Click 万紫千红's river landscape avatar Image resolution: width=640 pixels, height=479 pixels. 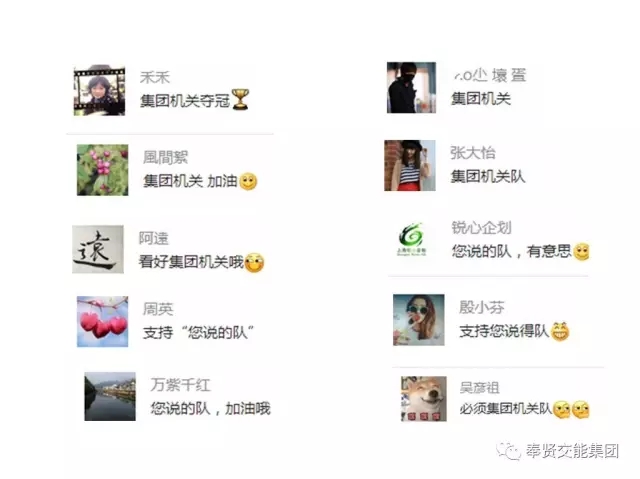[x=110, y=396]
